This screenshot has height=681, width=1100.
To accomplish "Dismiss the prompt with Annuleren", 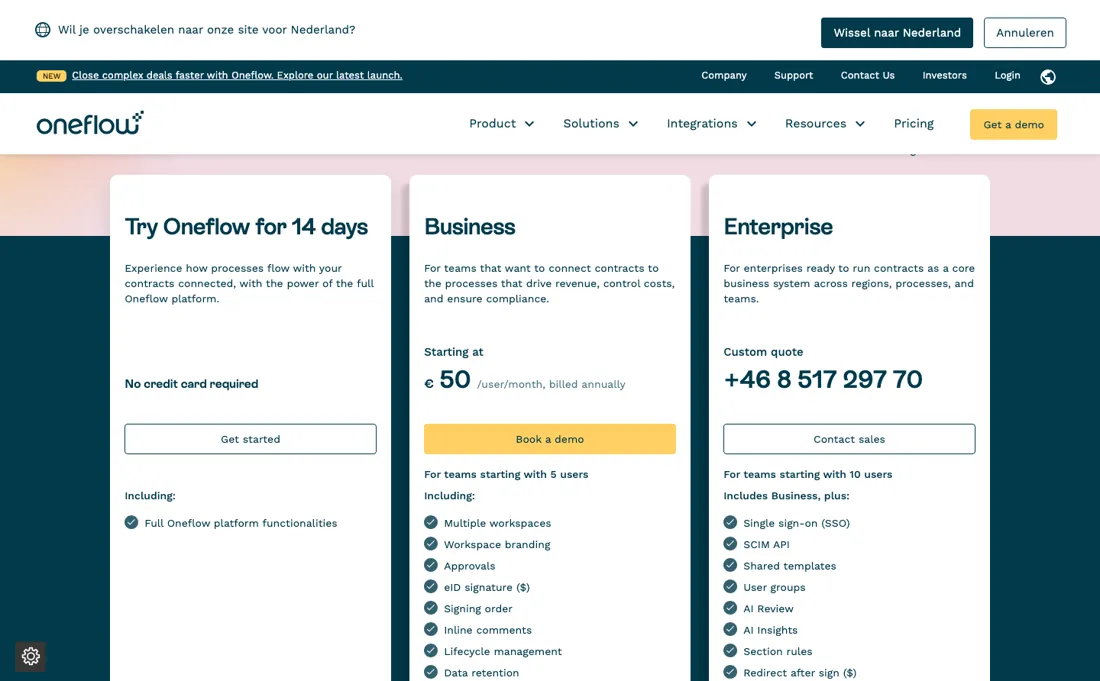I will [x=1025, y=33].
